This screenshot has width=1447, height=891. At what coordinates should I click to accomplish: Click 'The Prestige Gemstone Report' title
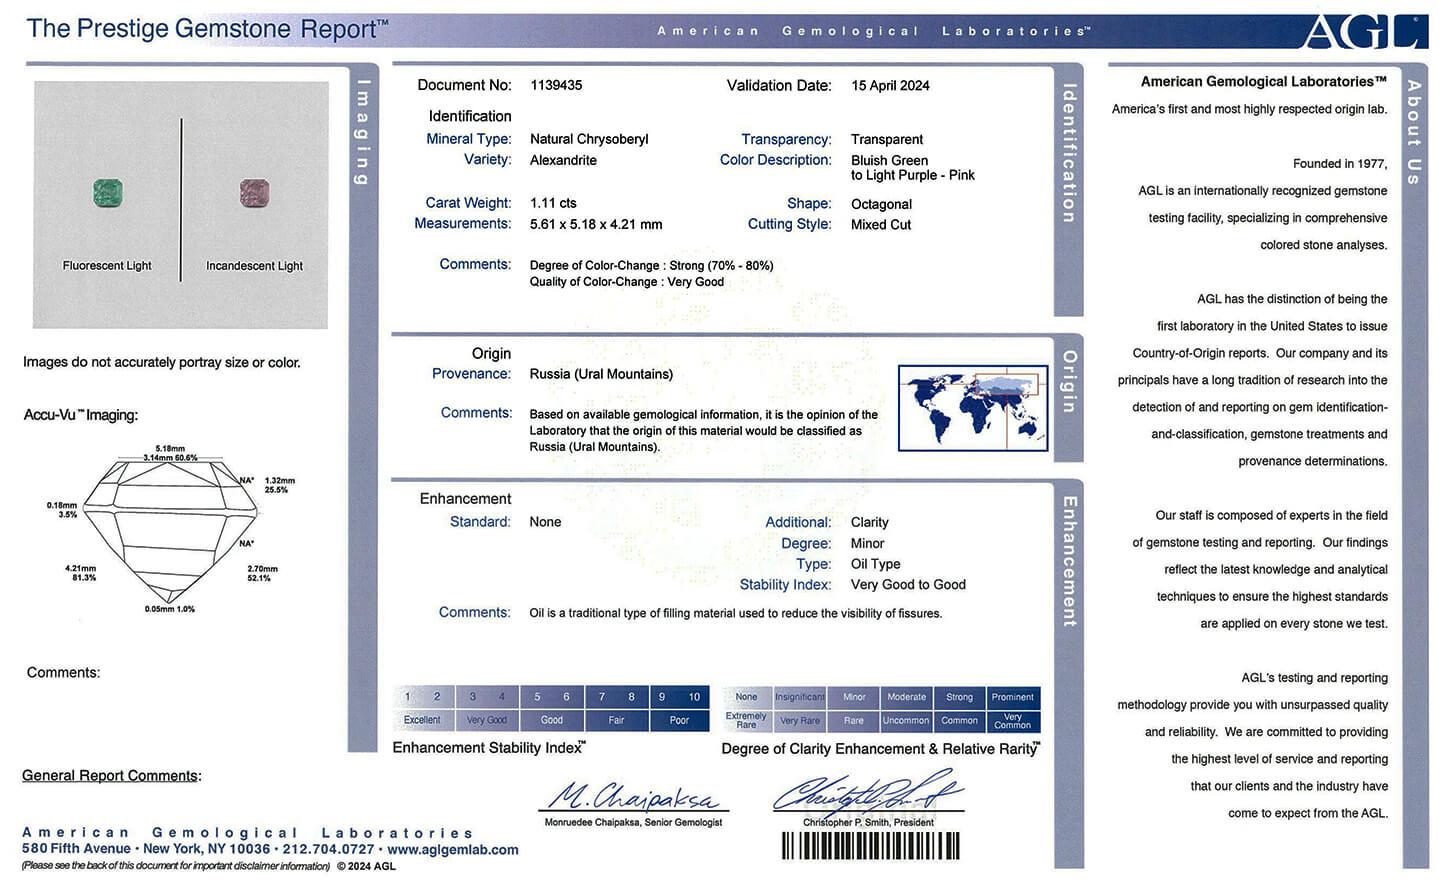[x=207, y=28]
